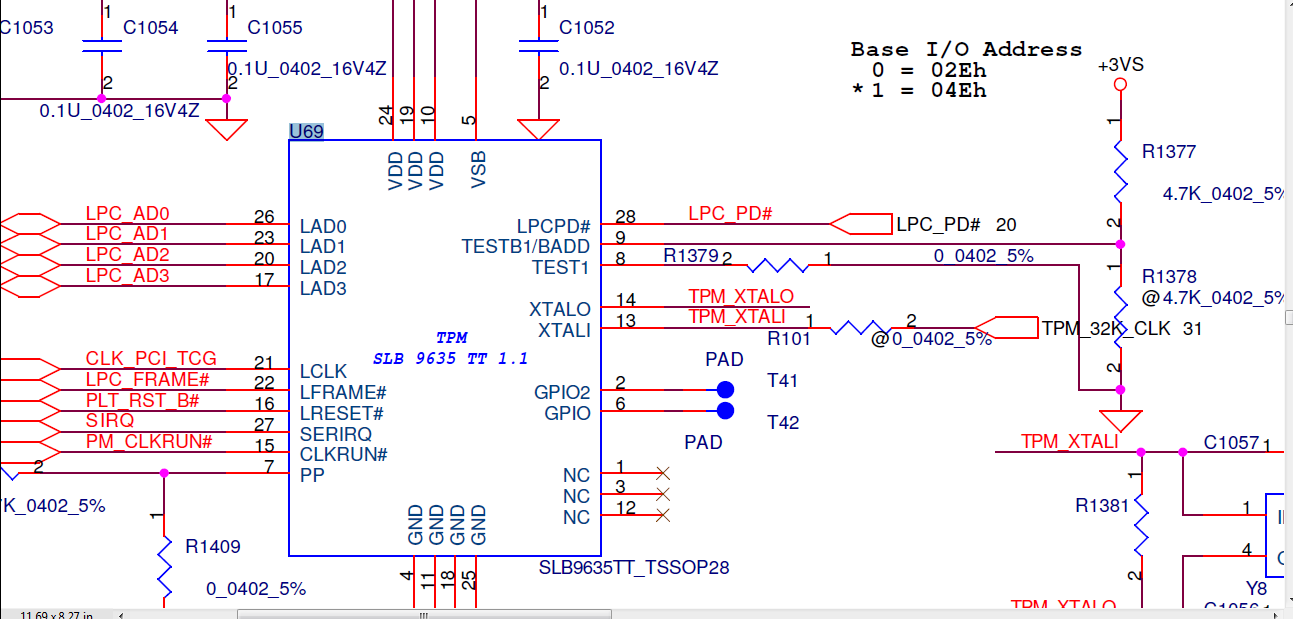
Task: Select the CLKRUN# pin name
Action: tap(343, 455)
